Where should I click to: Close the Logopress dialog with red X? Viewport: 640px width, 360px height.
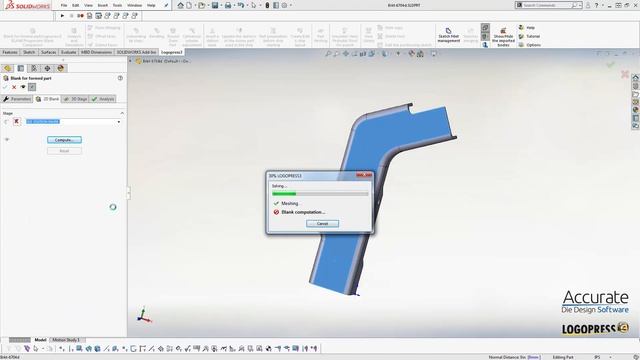[x=364, y=176]
